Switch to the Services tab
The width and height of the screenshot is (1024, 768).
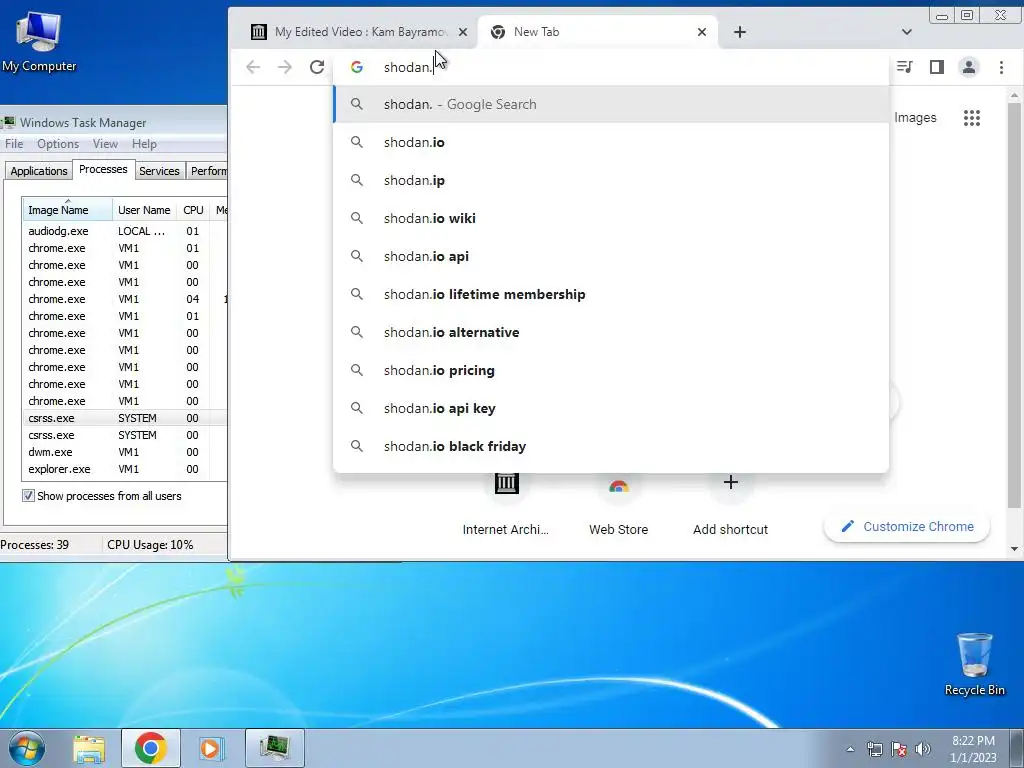click(x=159, y=170)
